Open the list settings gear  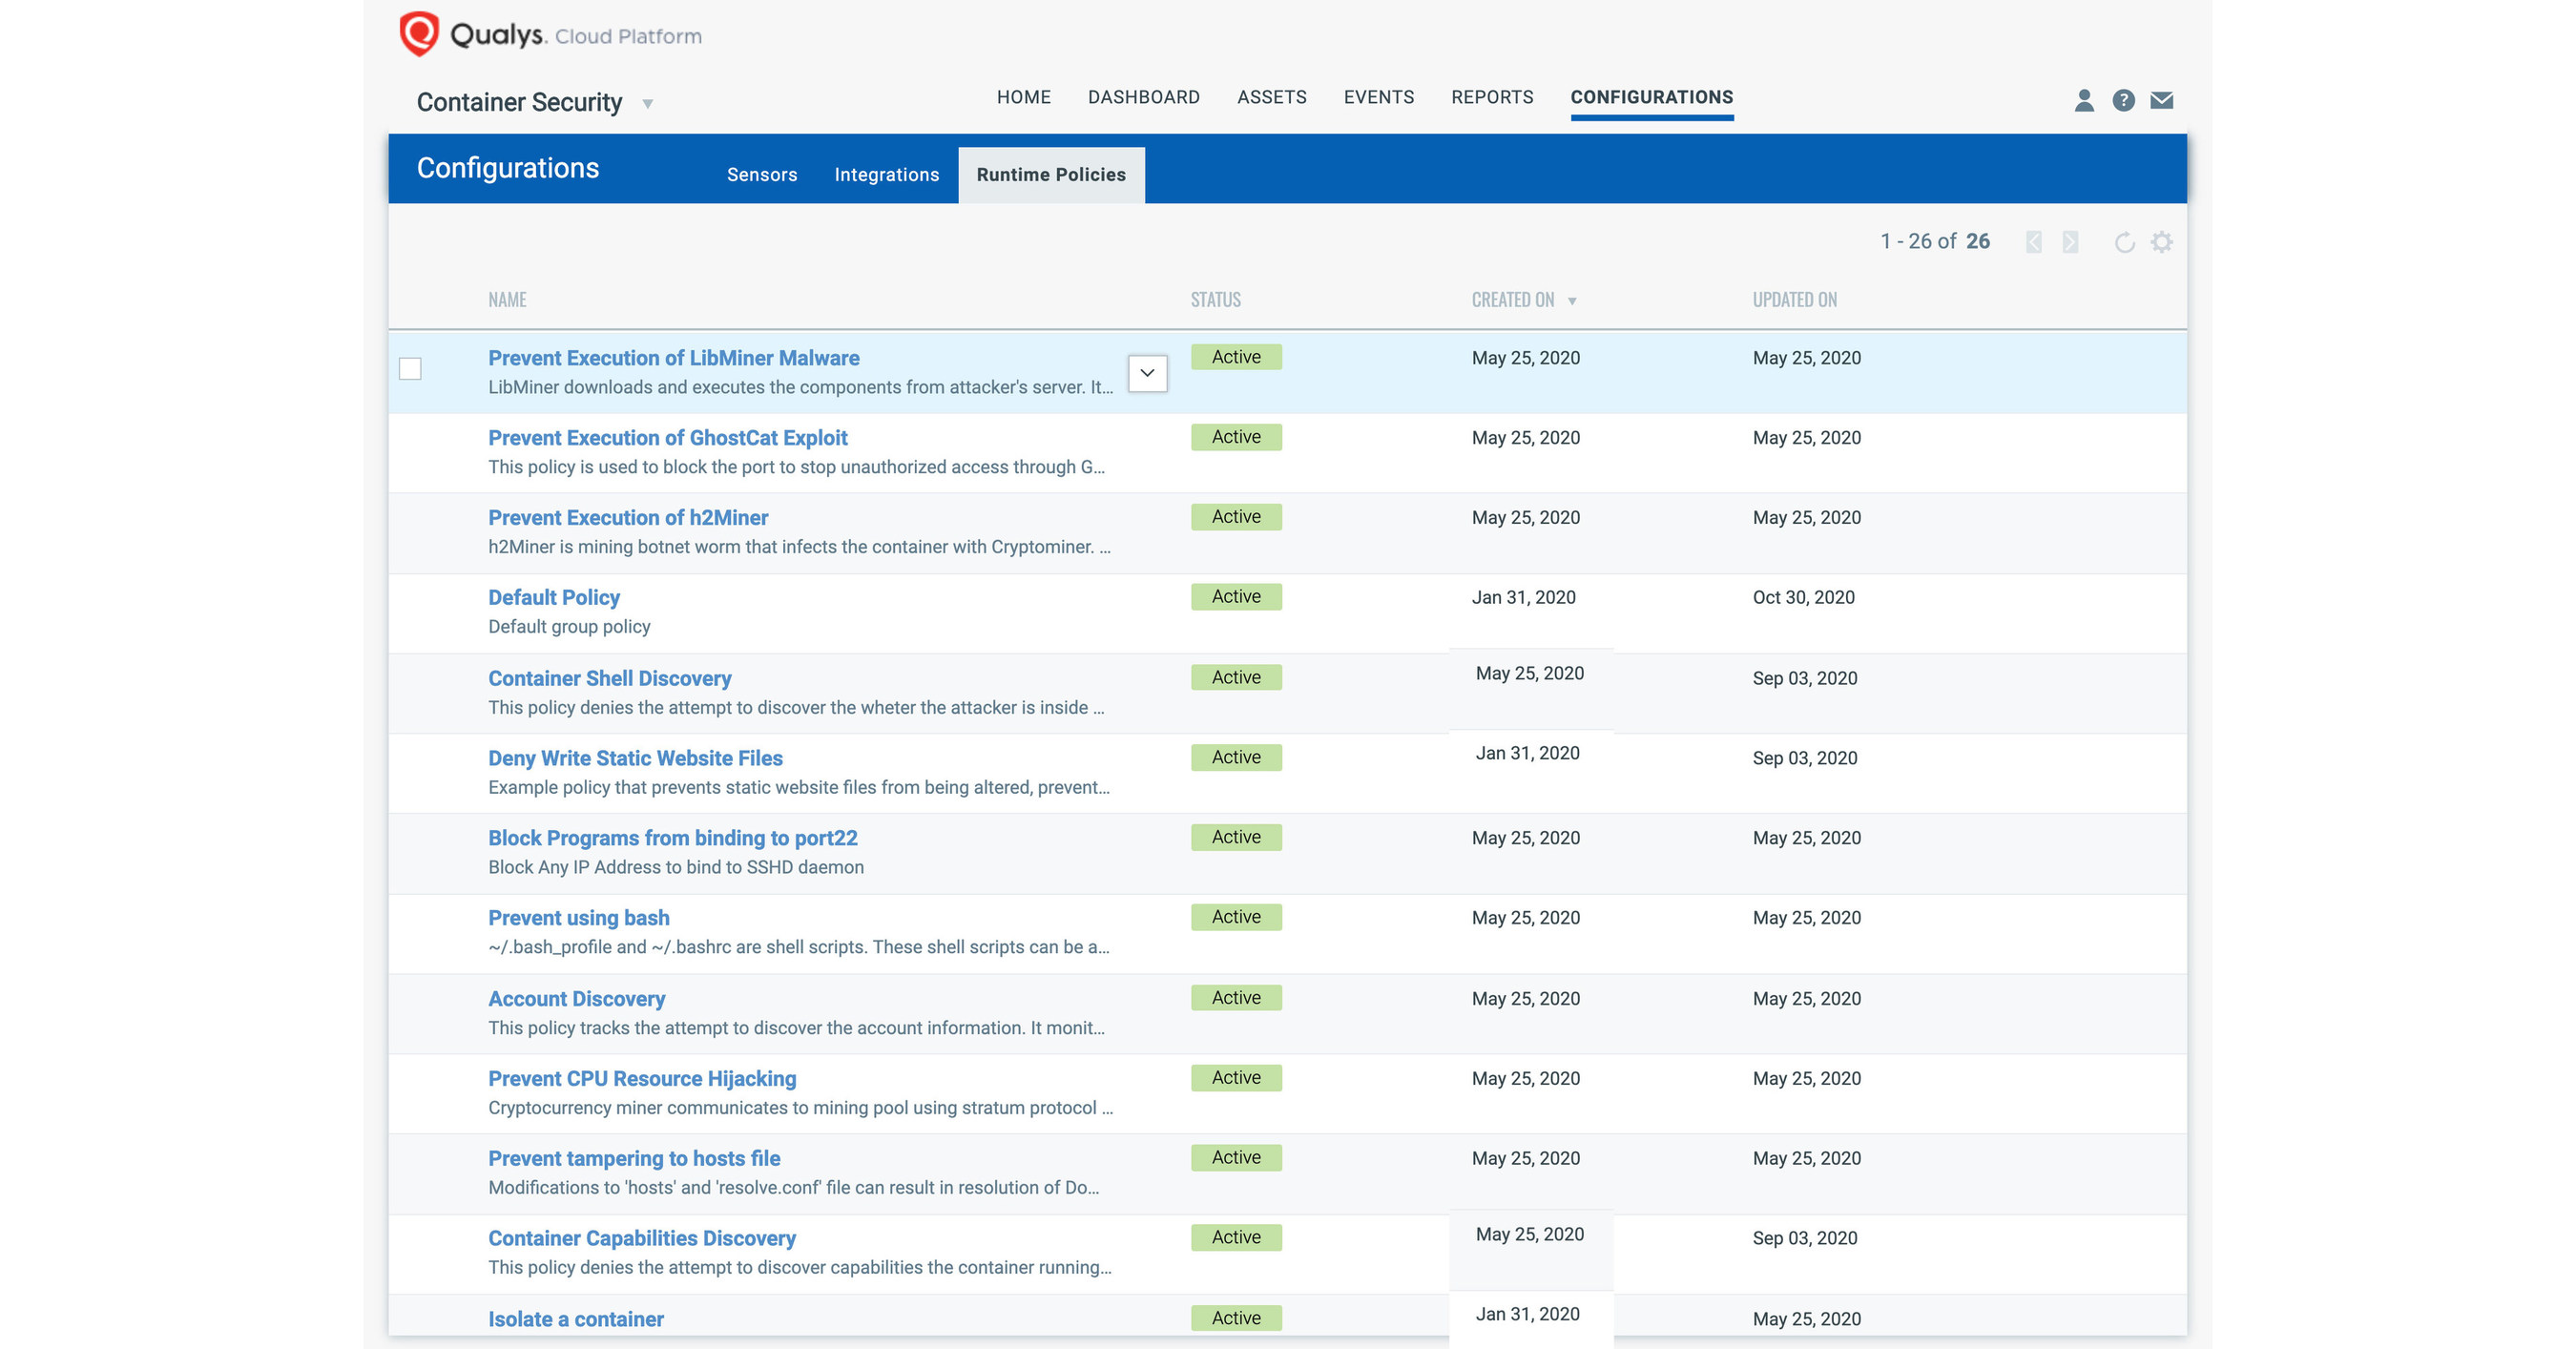[x=2162, y=241]
